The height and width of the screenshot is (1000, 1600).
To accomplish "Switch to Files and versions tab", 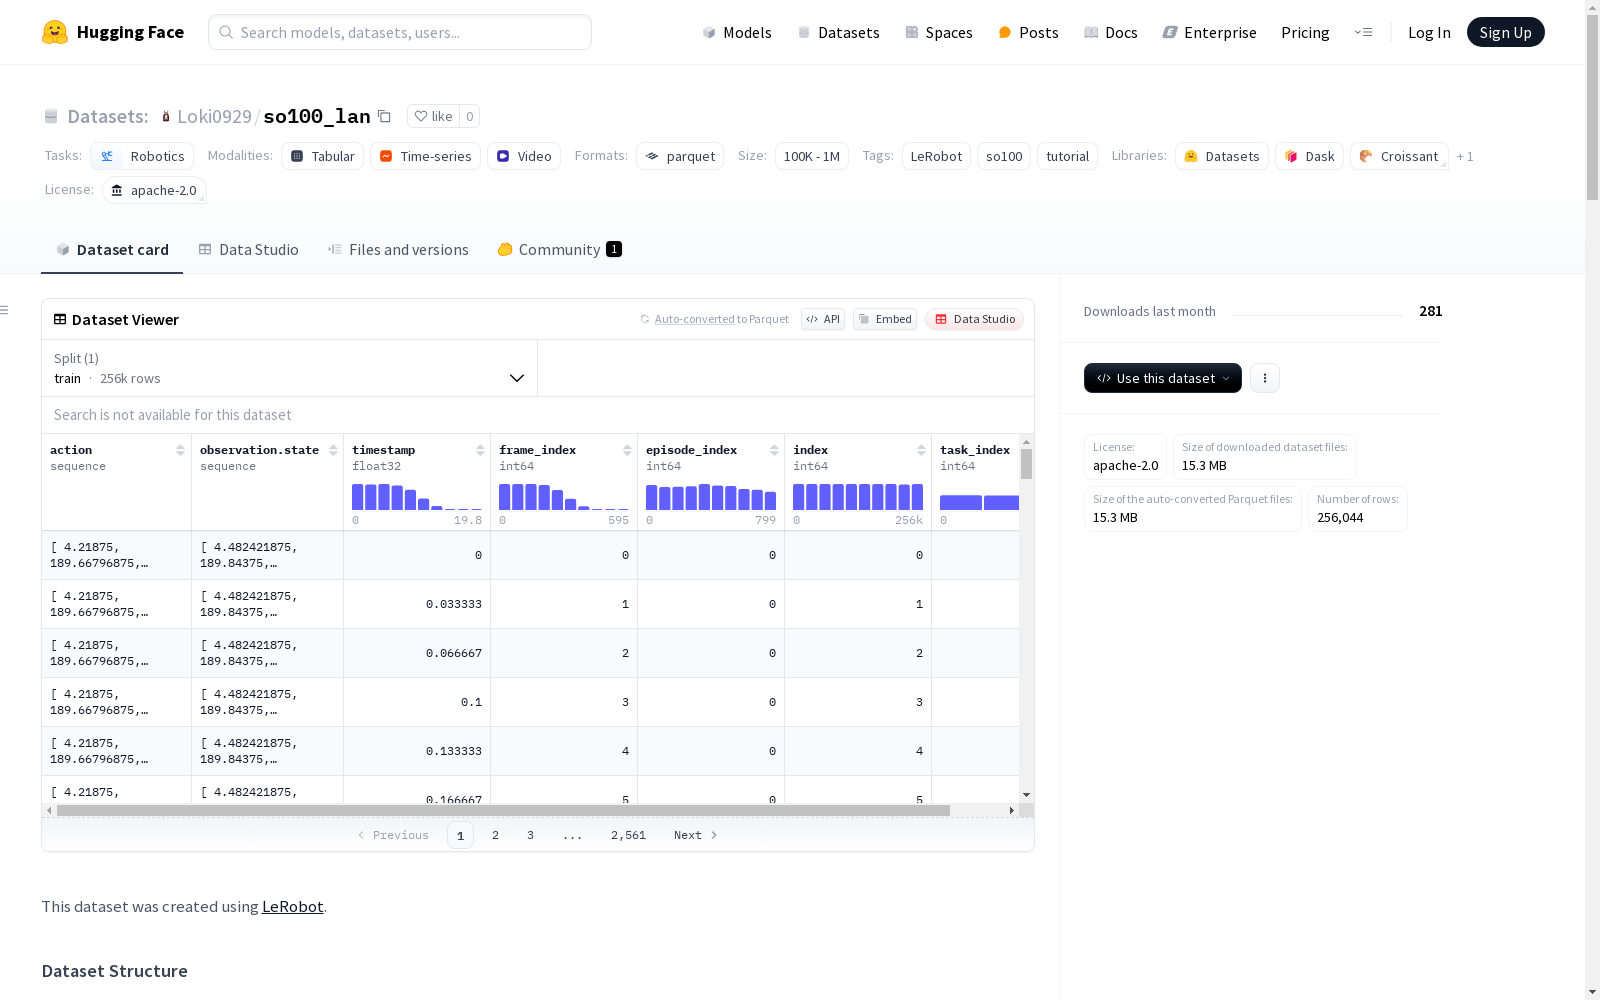I will coord(398,249).
